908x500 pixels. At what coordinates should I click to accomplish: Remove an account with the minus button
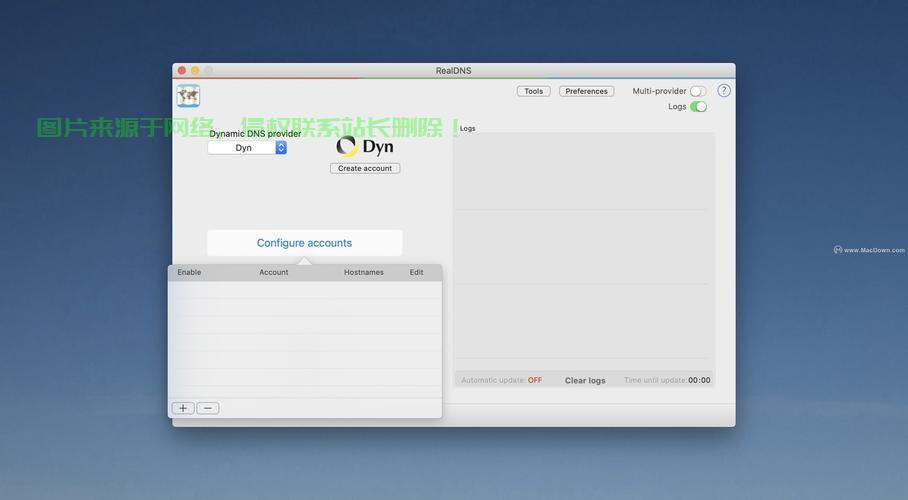pos(208,408)
